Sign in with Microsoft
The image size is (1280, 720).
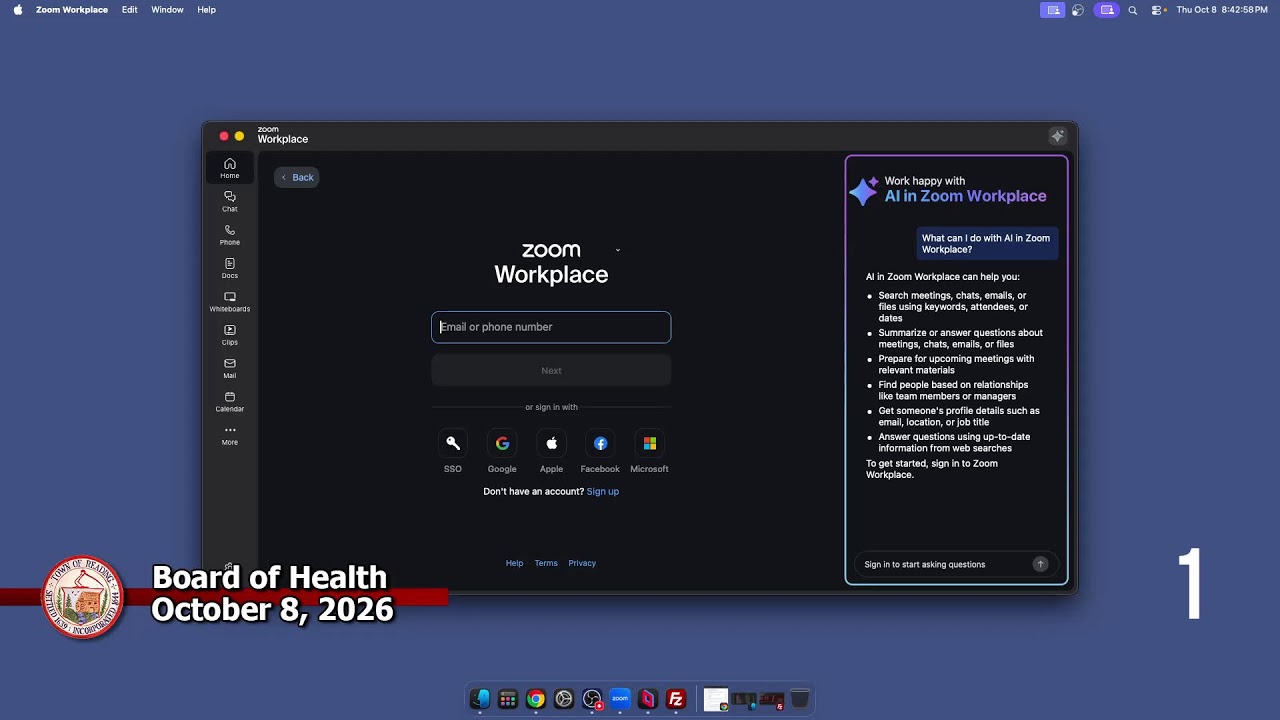[x=649, y=443]
